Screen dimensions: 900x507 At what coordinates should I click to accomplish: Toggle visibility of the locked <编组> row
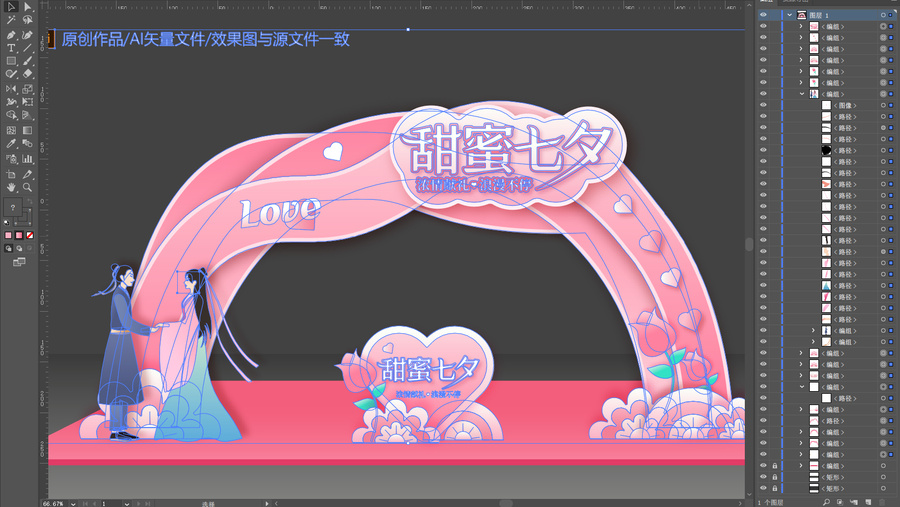pyautogui.click(x=763, y=466)
